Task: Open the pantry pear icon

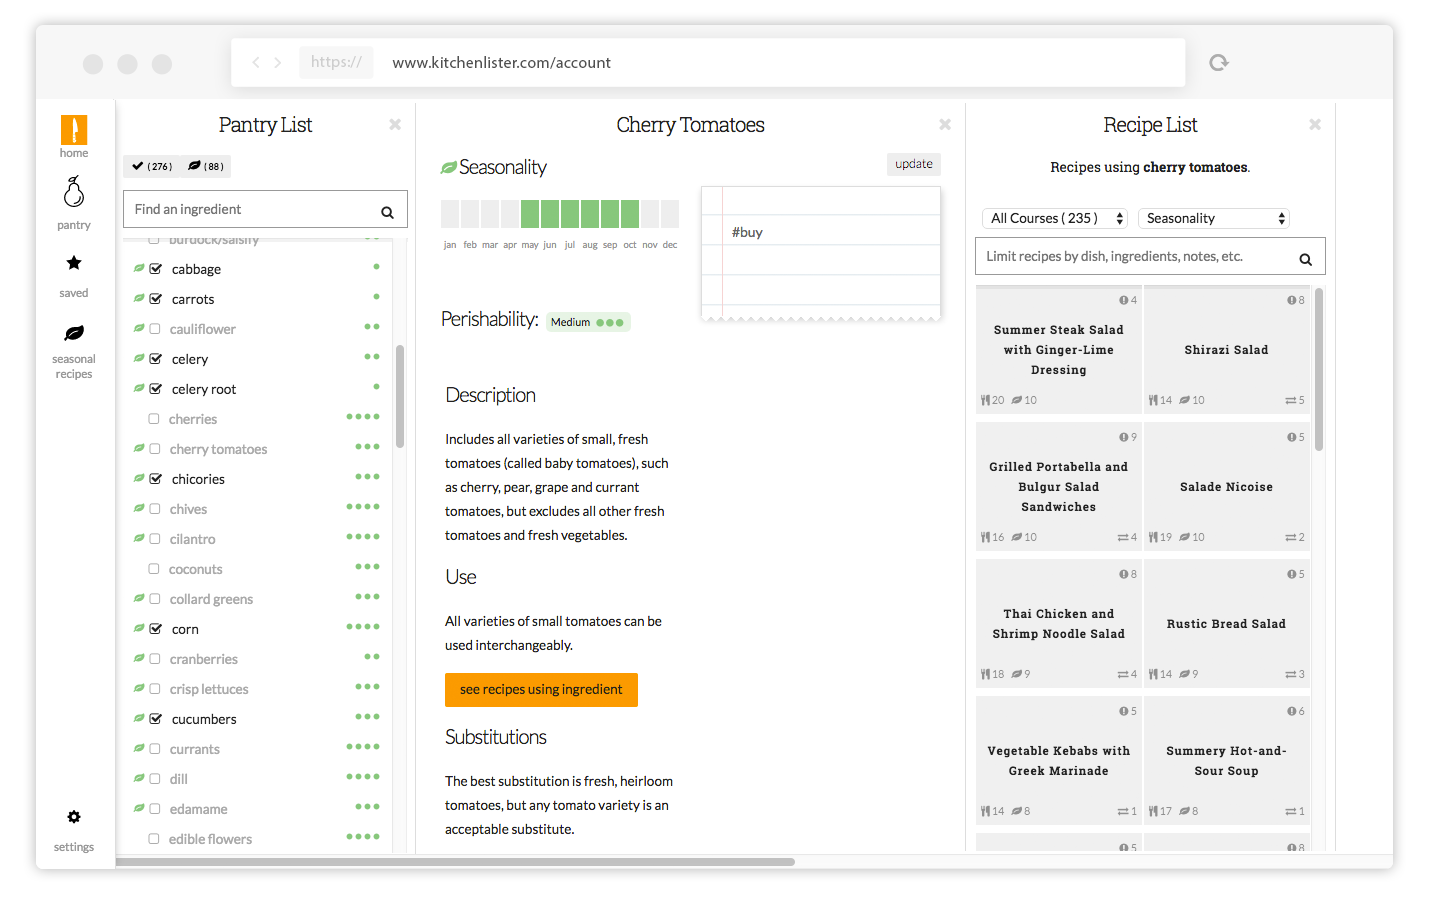Action: pyautogui.click(x=74, y=192)
